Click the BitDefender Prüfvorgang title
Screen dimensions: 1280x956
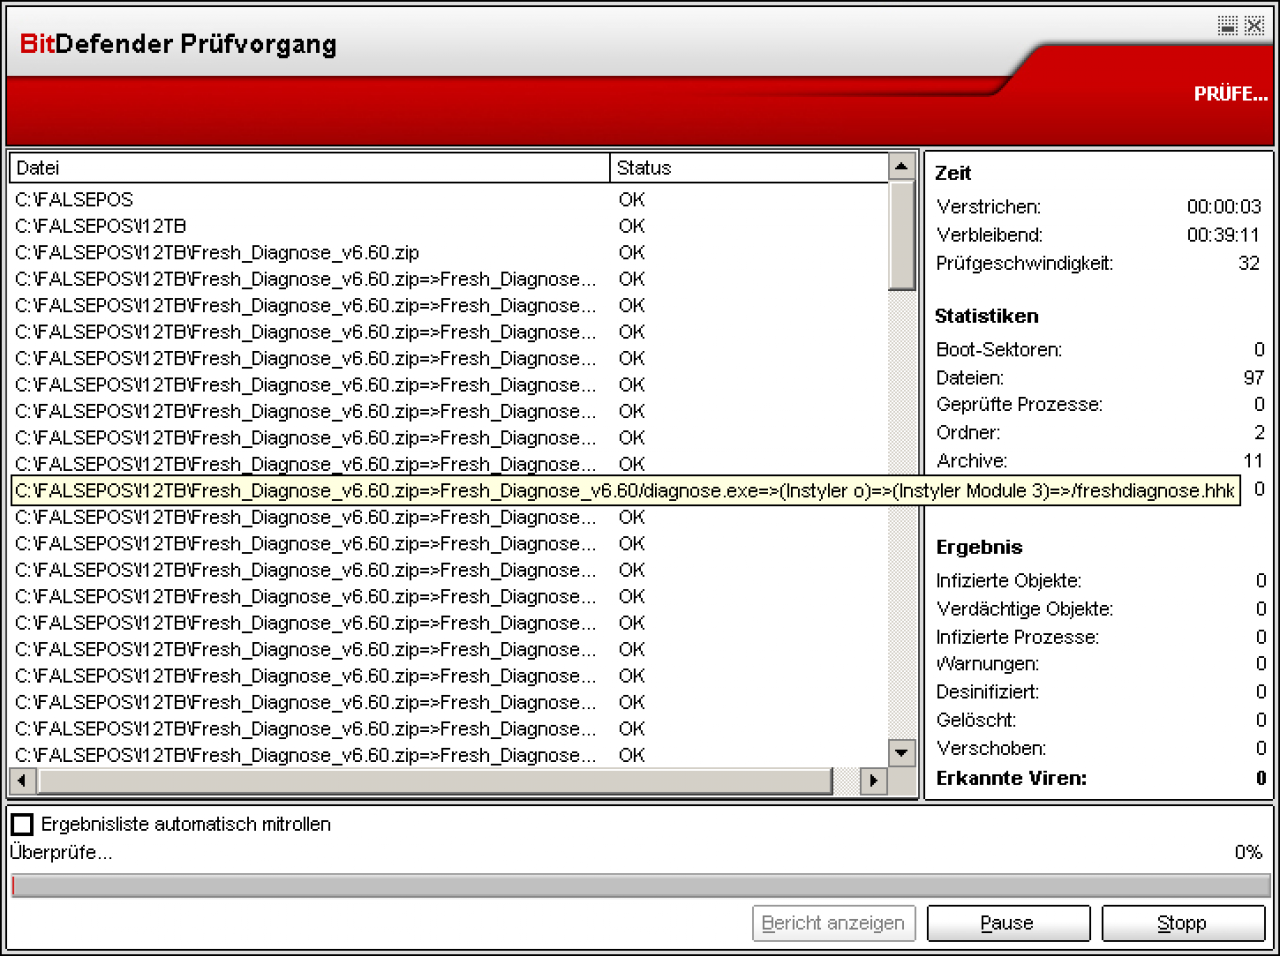[x=178, y=44]
